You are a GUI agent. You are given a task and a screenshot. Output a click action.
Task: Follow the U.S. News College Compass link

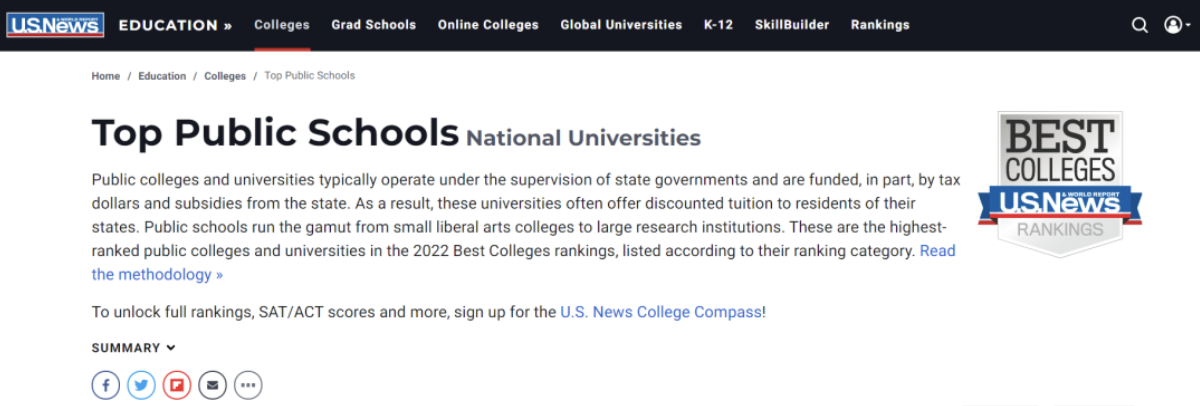[x=661, y=312]
